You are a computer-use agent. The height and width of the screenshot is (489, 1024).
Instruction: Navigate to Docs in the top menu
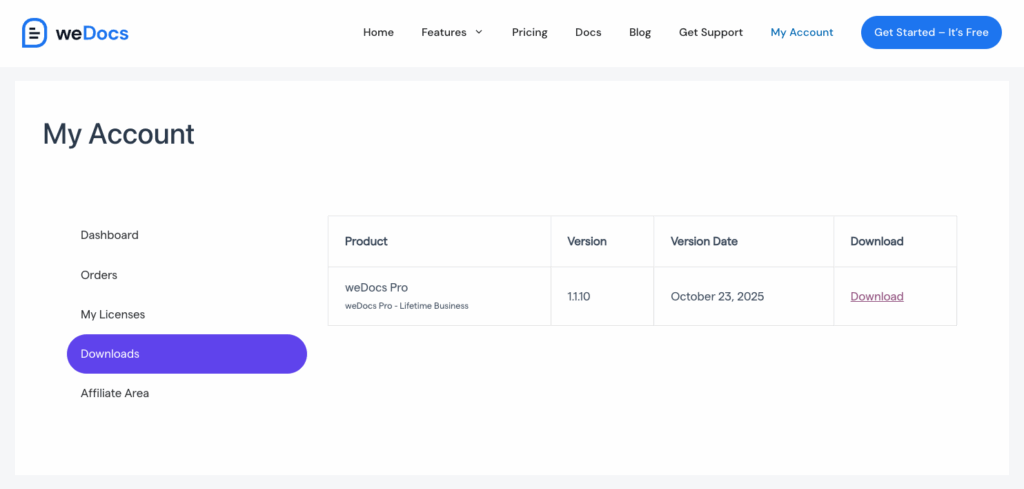pos(588,32)
